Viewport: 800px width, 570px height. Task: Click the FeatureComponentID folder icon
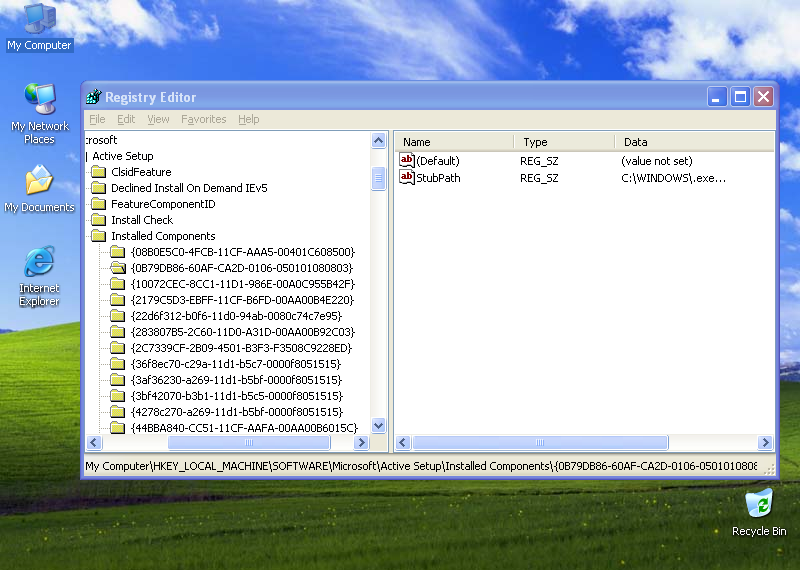pyautogui.click(x=98, y=204)
